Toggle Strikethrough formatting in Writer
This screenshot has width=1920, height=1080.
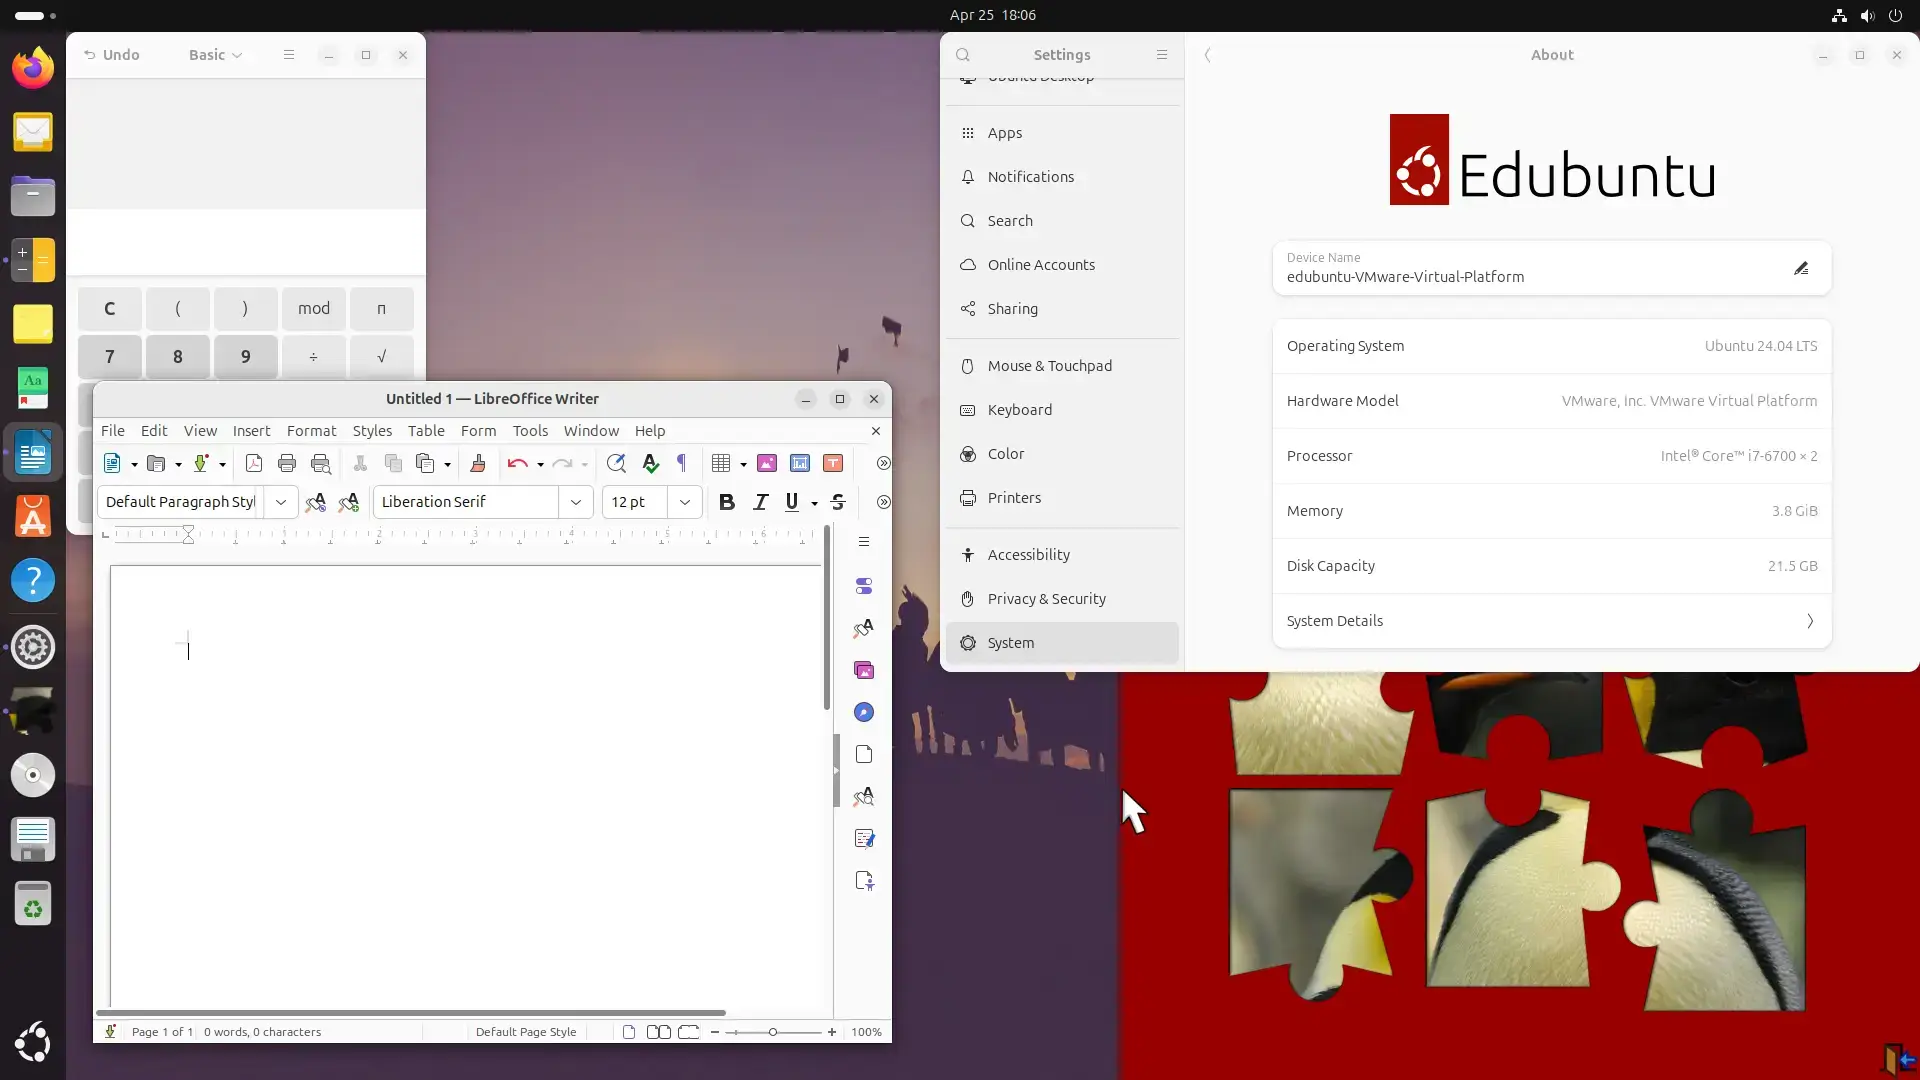[x=838, y=502]
